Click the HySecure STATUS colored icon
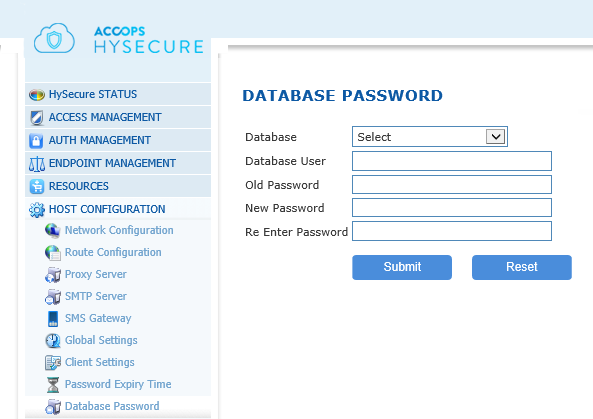 click(x=37, y=95)
